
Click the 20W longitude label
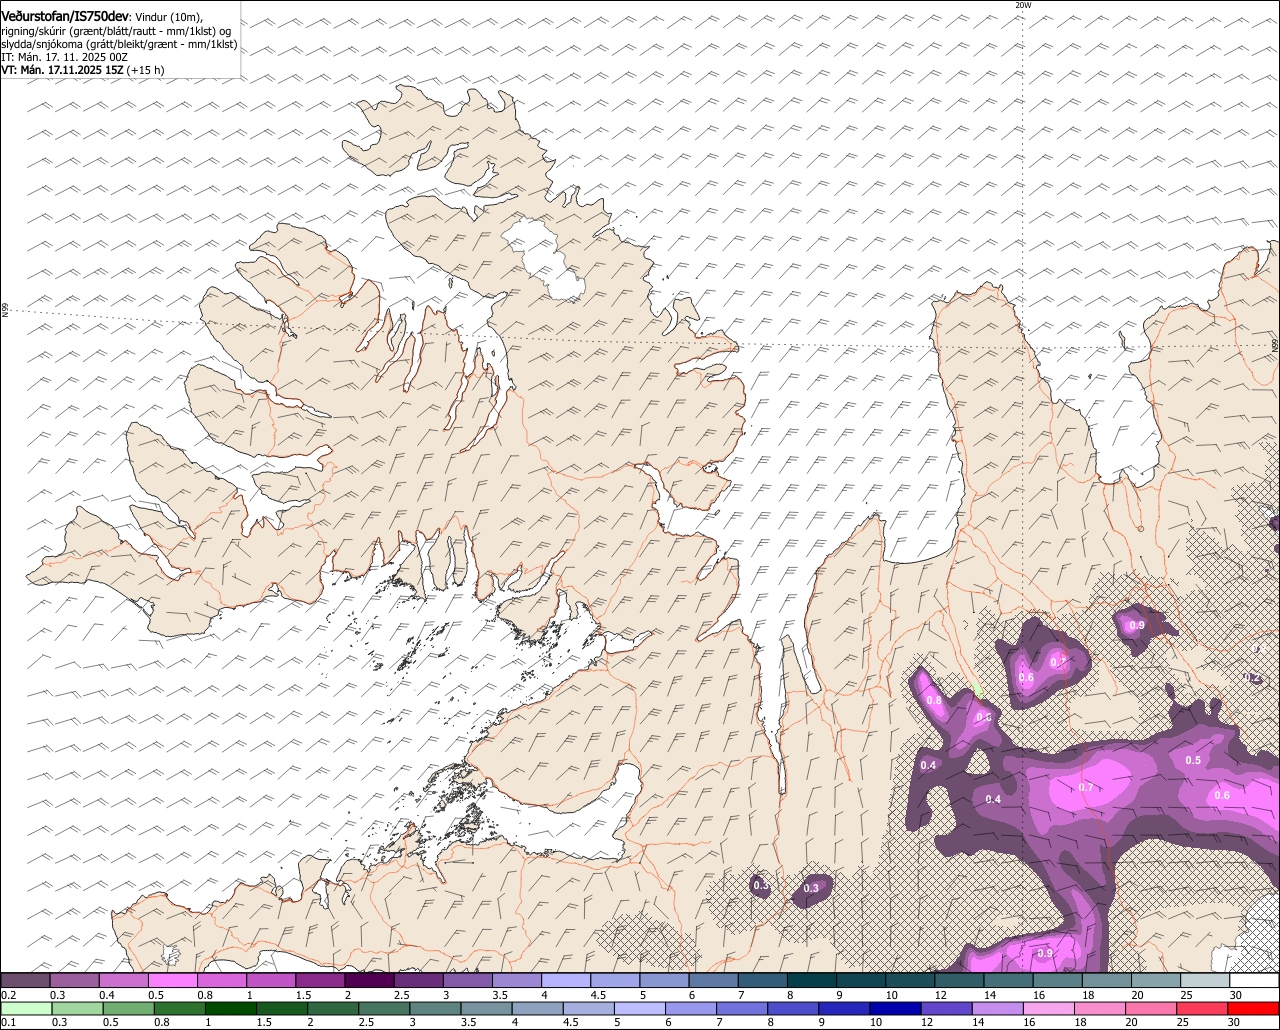click(x=1023, y=5)
